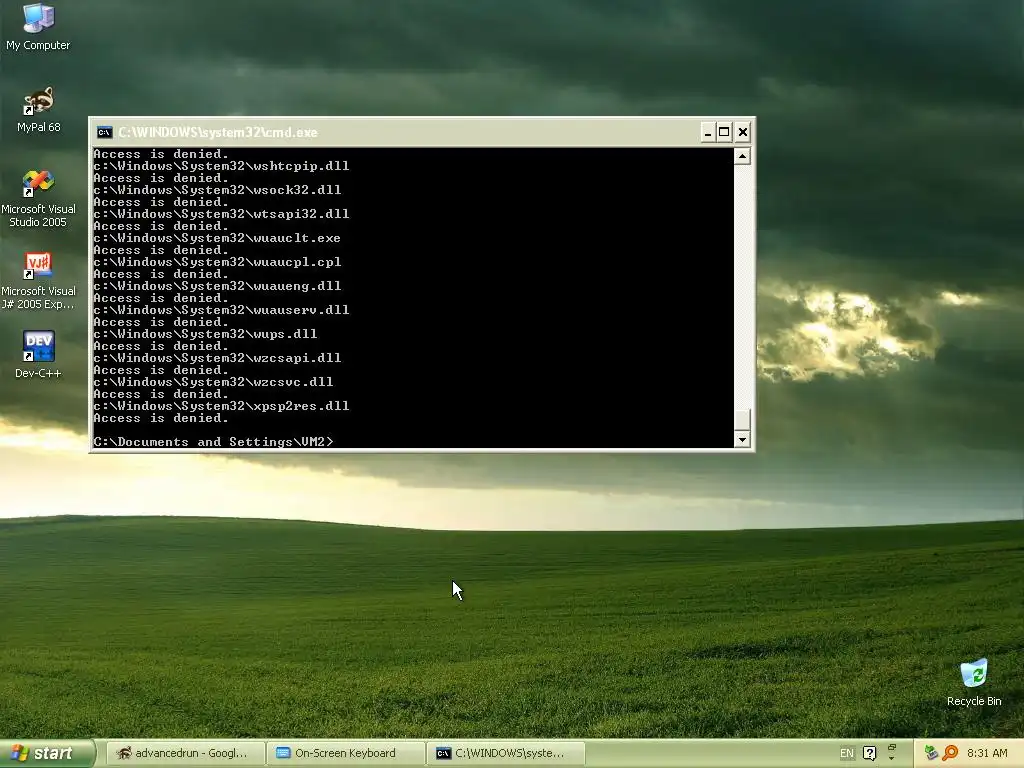Open the EN language bar indicator
This screenshot has height=768, width=1024.
tap(846, 753)
